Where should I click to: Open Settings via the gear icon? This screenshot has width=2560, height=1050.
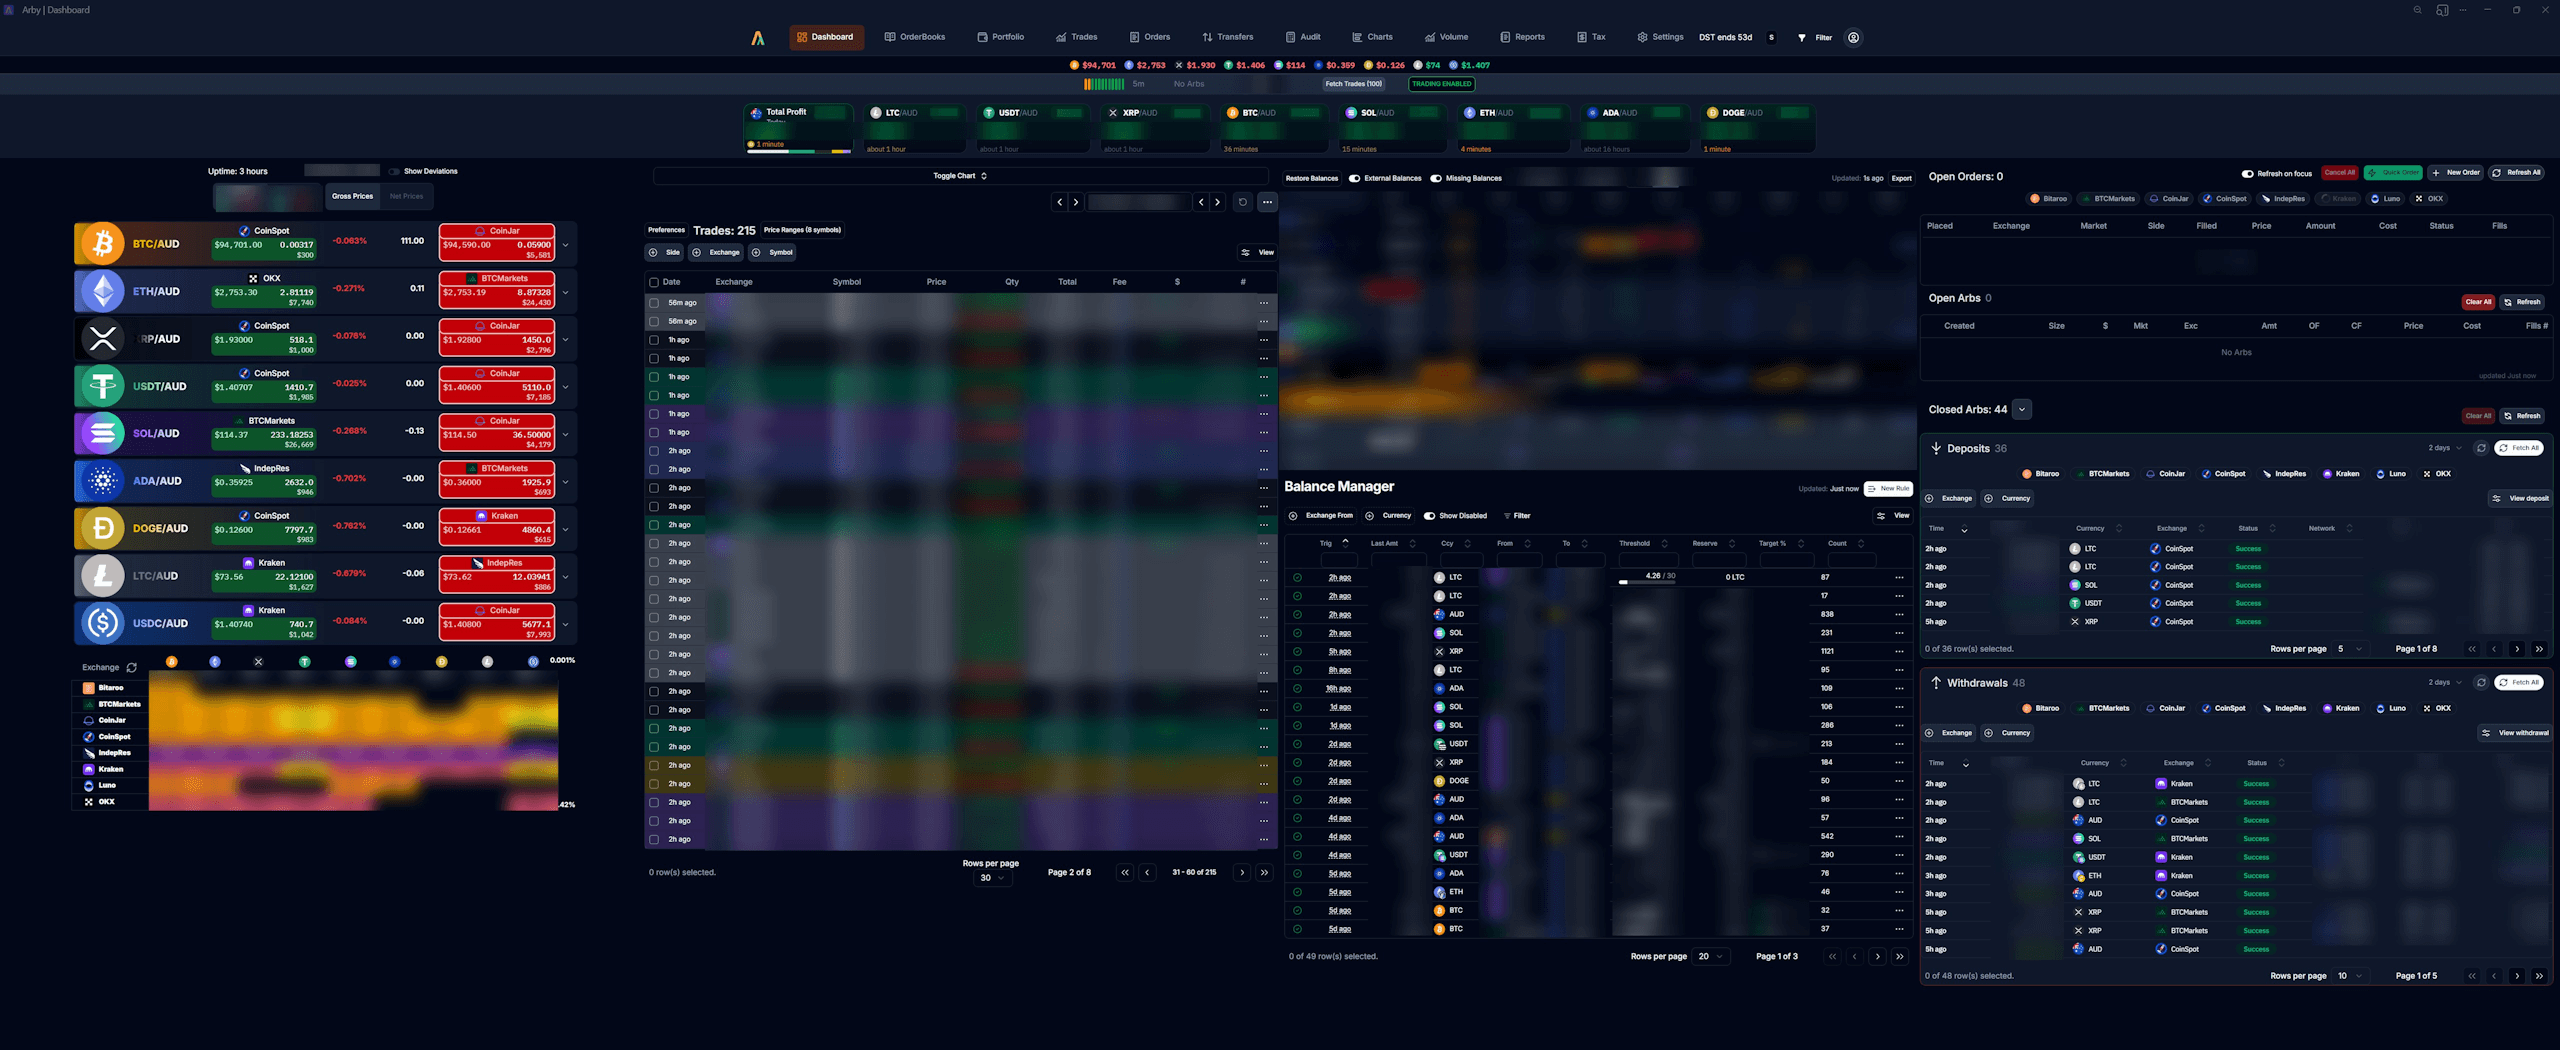point(1641,37)
